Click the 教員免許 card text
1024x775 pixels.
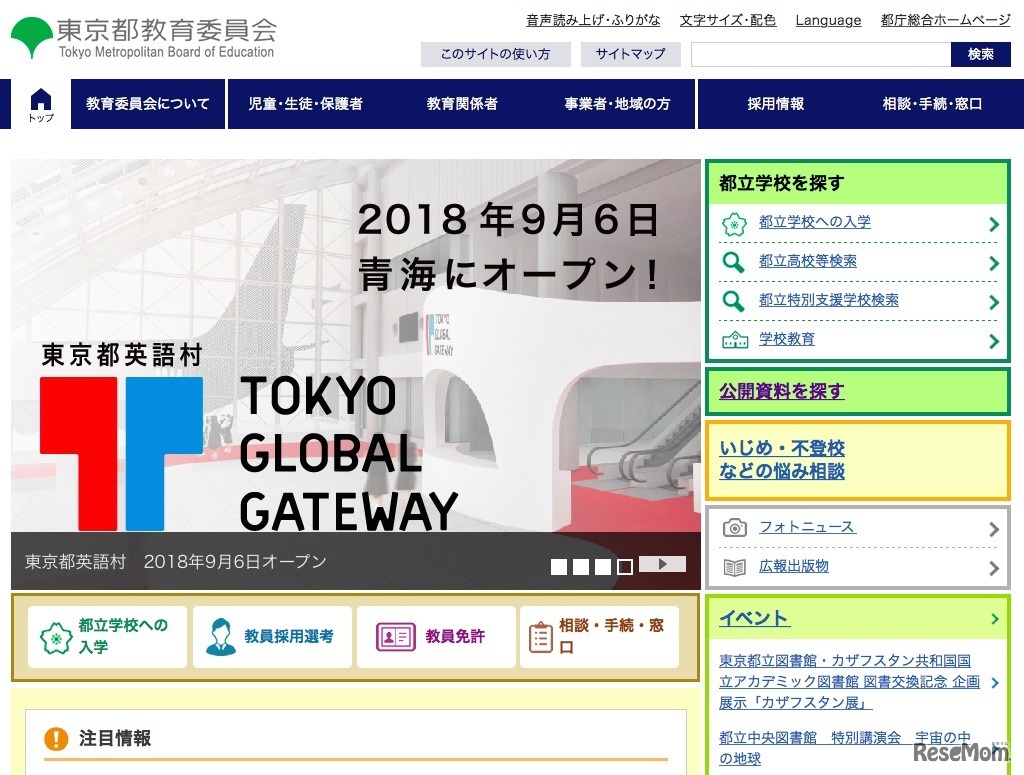455,636
